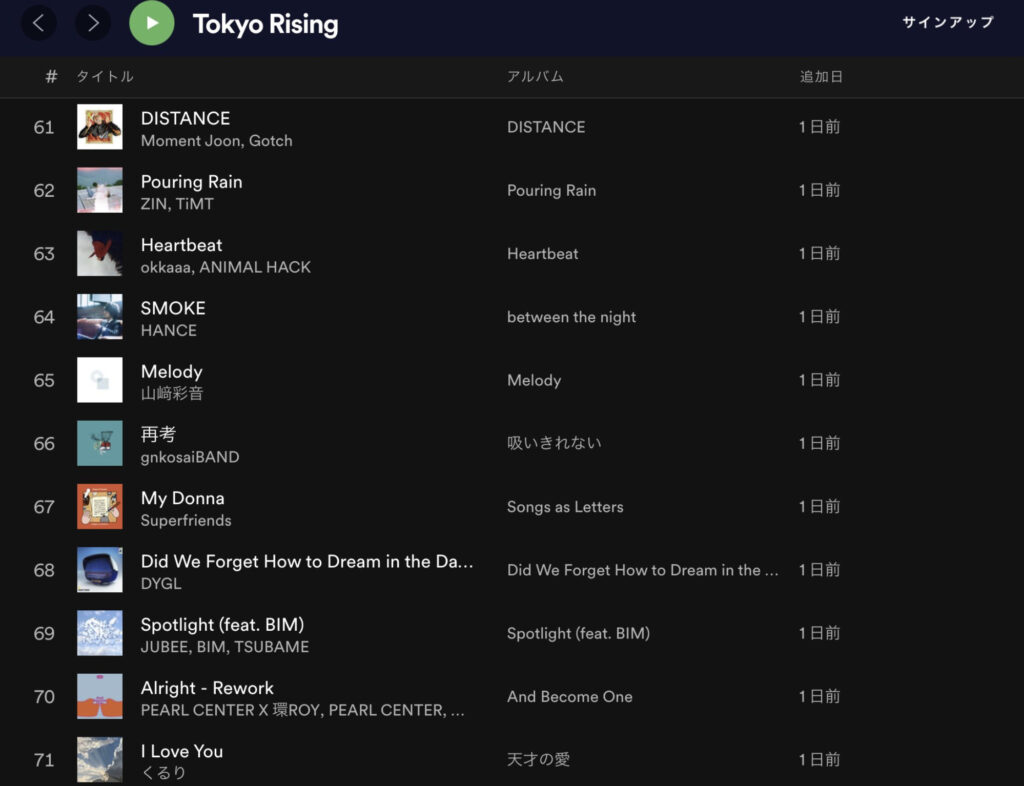Open artist 山﨑彩音
Screen dimensions: 1024x786
(172, 394)
